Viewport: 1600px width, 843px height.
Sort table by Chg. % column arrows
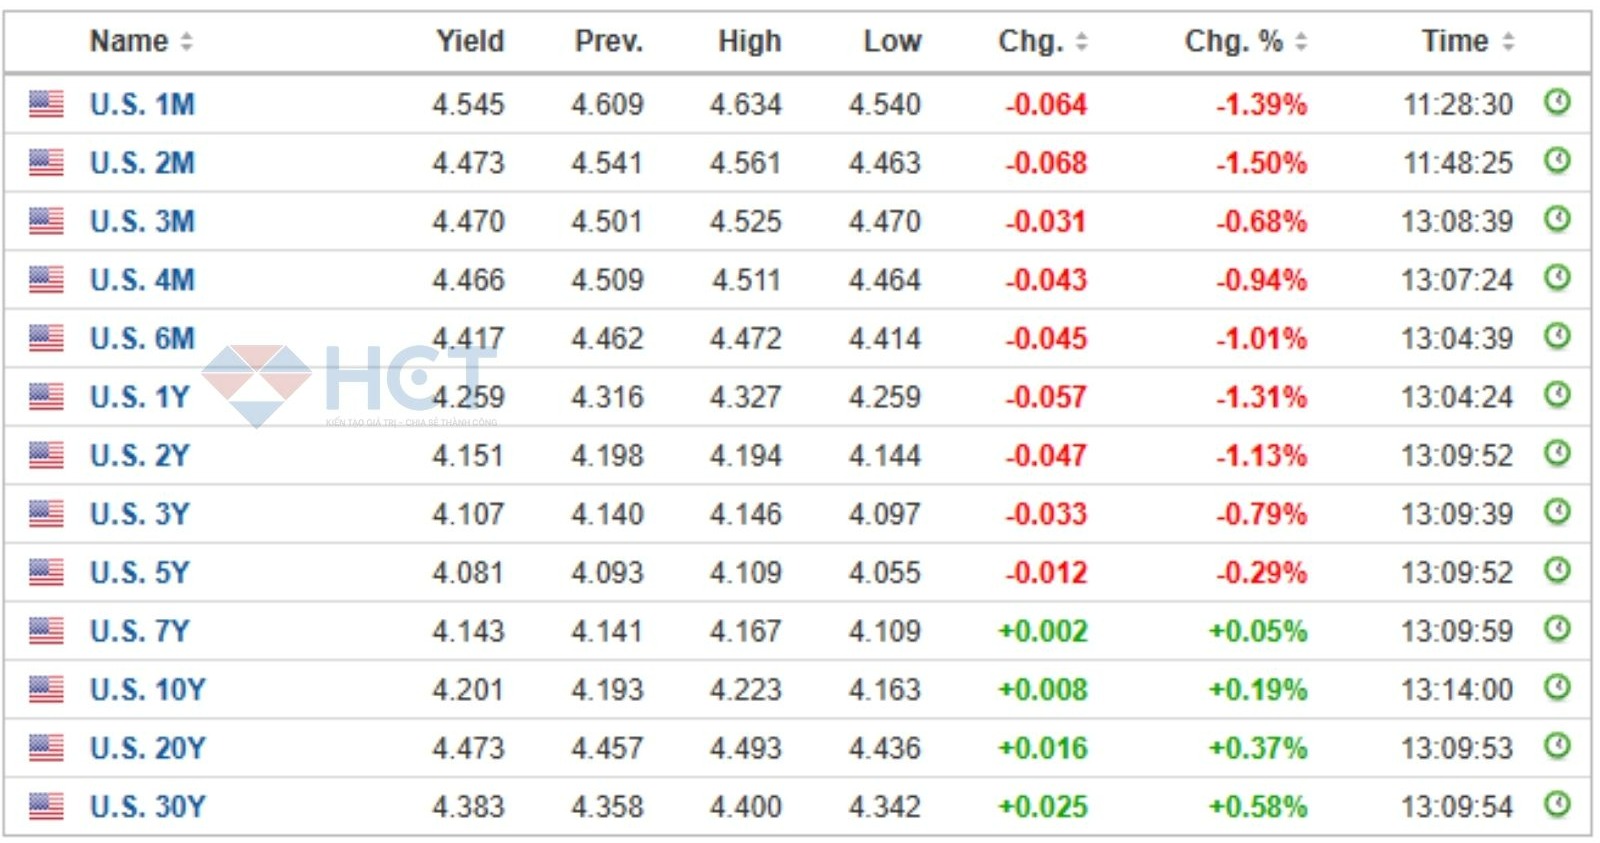tap(1301, 42)
